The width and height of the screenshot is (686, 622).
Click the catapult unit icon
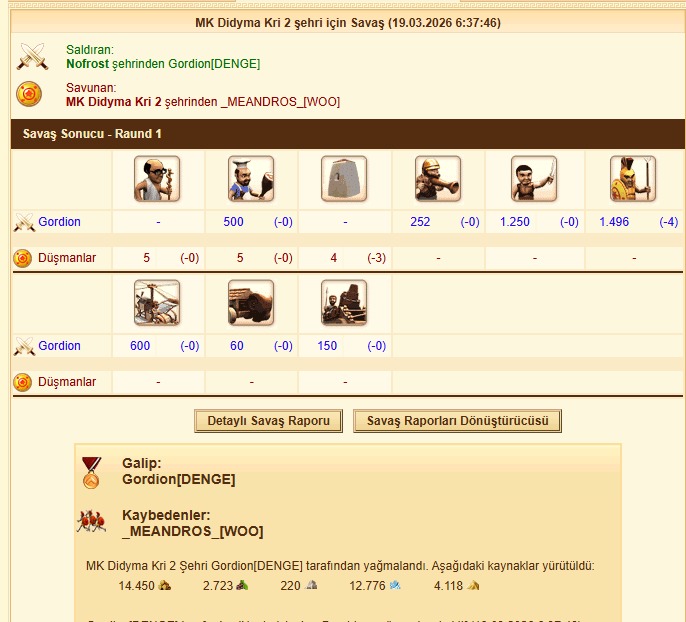(344, 303)
